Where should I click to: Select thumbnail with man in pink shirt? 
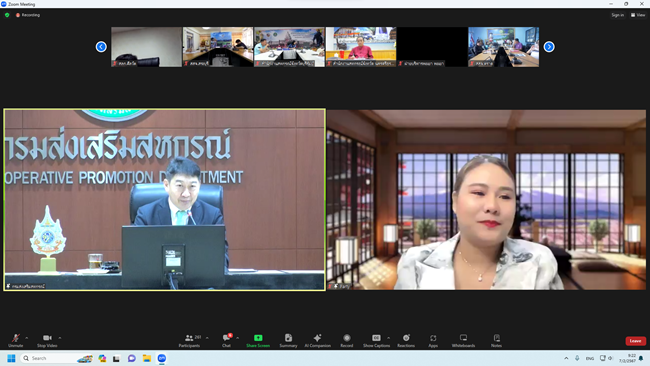[361, 47]
